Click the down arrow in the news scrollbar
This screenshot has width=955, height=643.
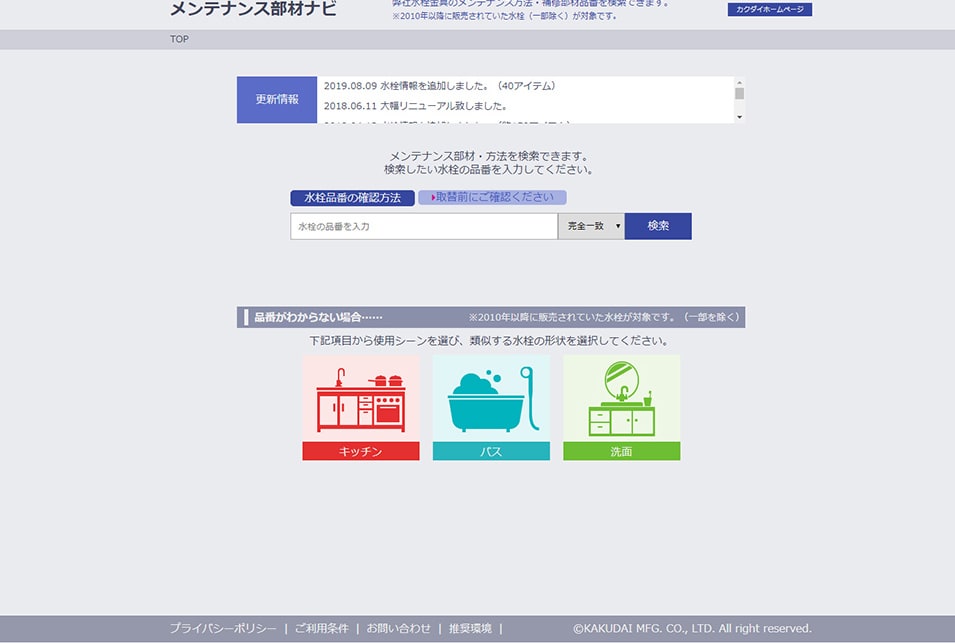point(740,117)
